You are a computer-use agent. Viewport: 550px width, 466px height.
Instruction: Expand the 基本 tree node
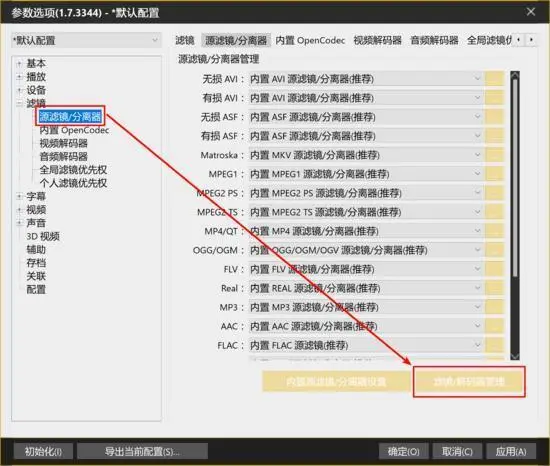point(19,64)
